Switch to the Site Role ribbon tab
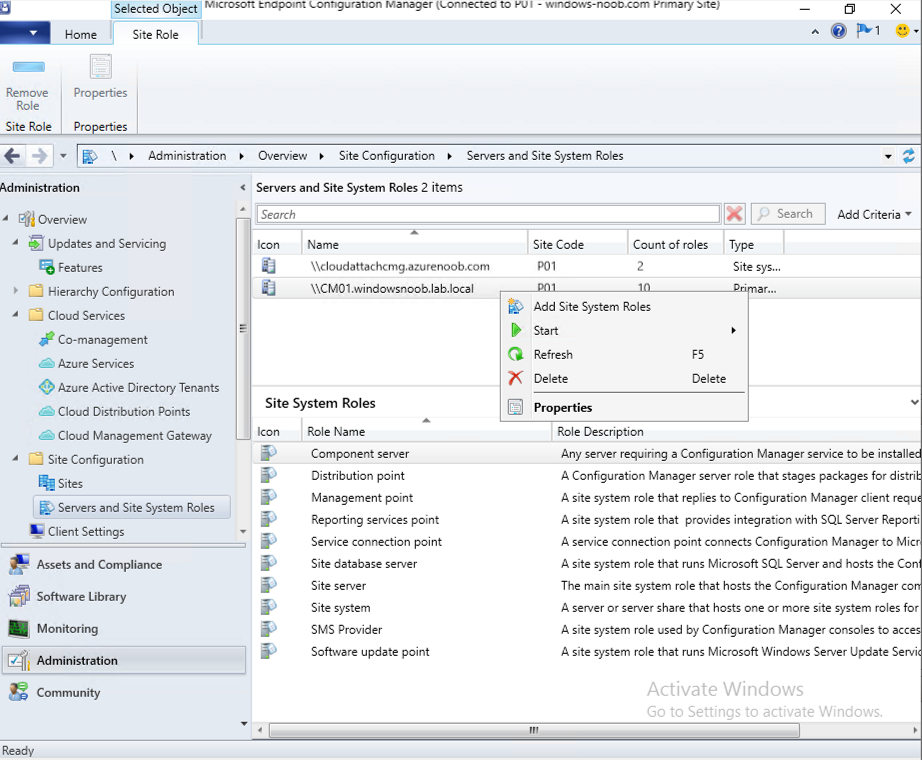The width and height of the screenshot is (922, 760). coord(155,34)
